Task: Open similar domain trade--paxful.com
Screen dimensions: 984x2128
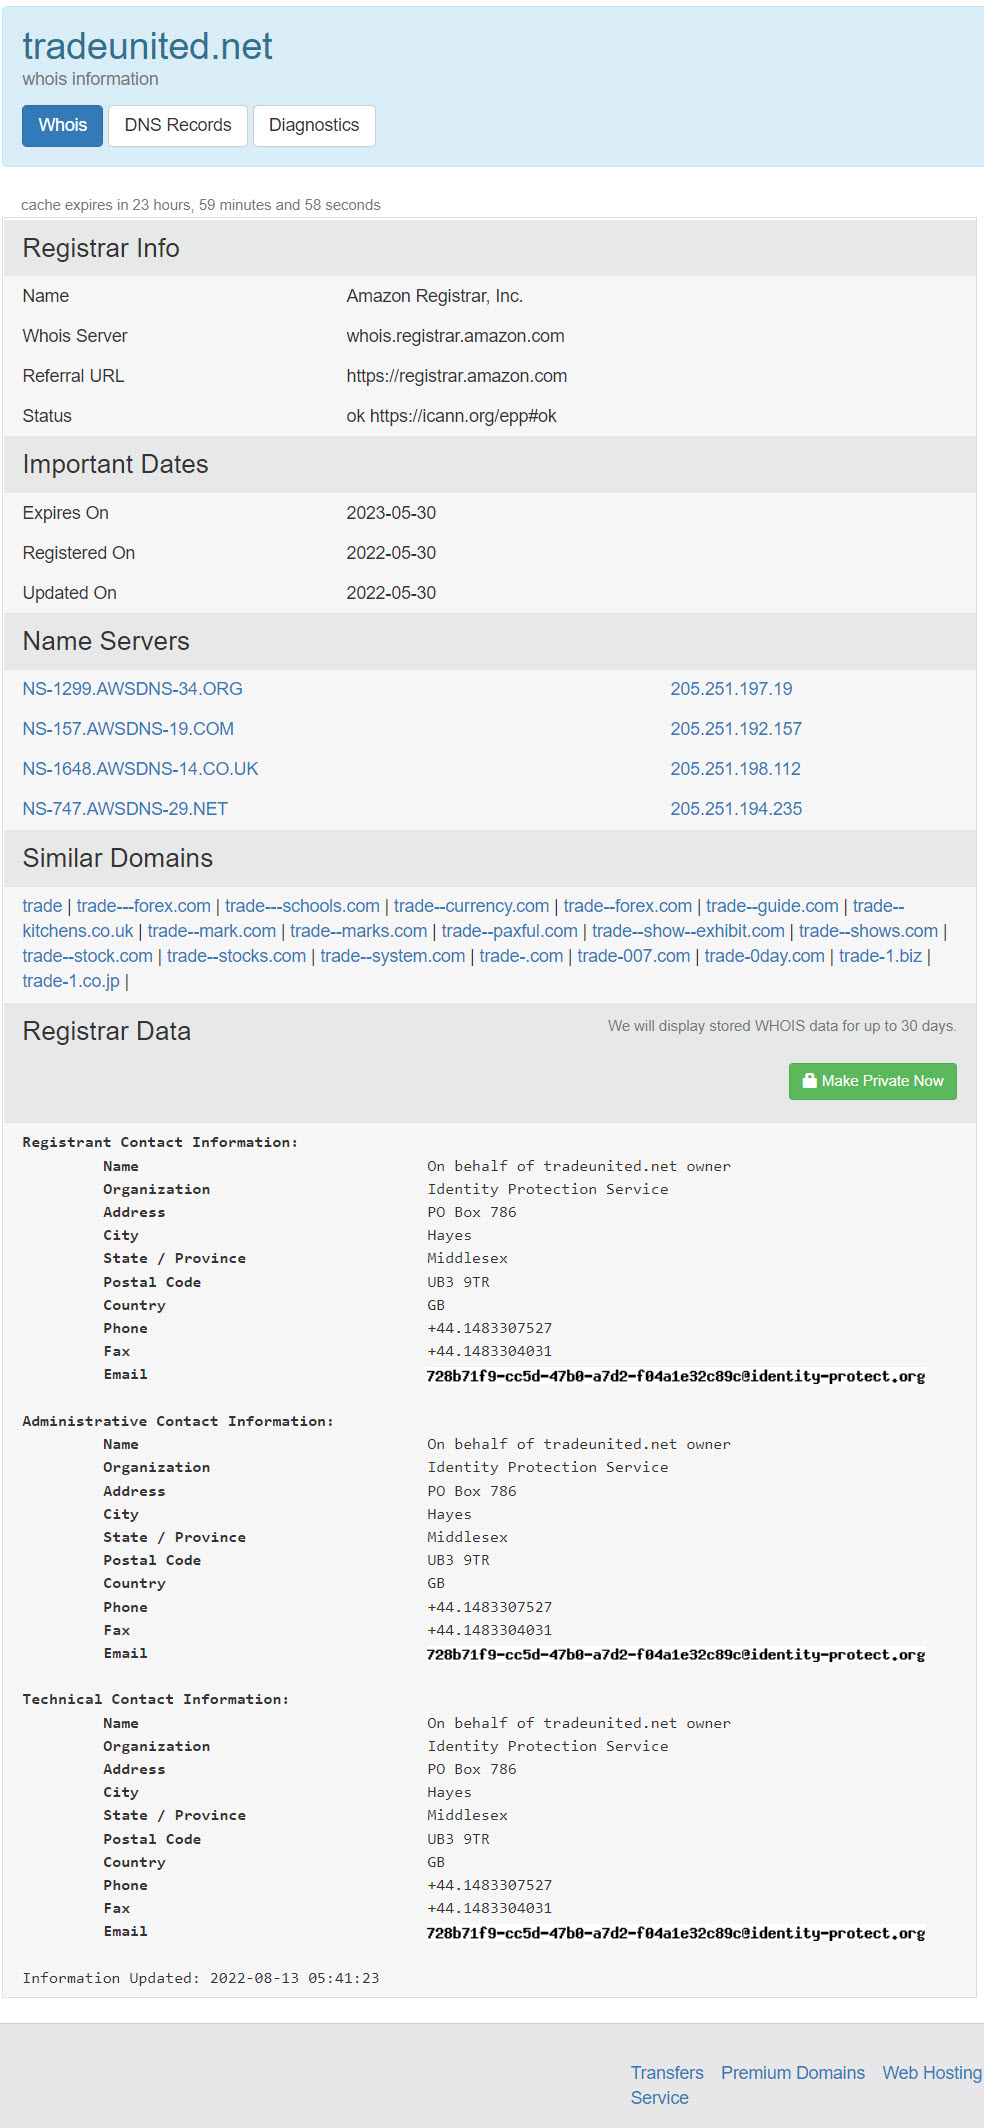Action: tap(509, 931)
